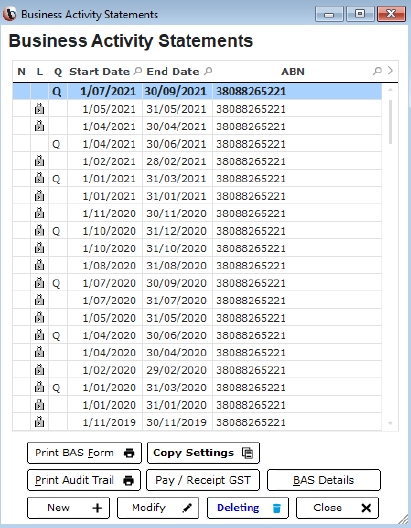The width and height of the screenshot is (411, 528).
Task: Click Q marker on the 30/06/2021 row
Action: click(56, 144)
